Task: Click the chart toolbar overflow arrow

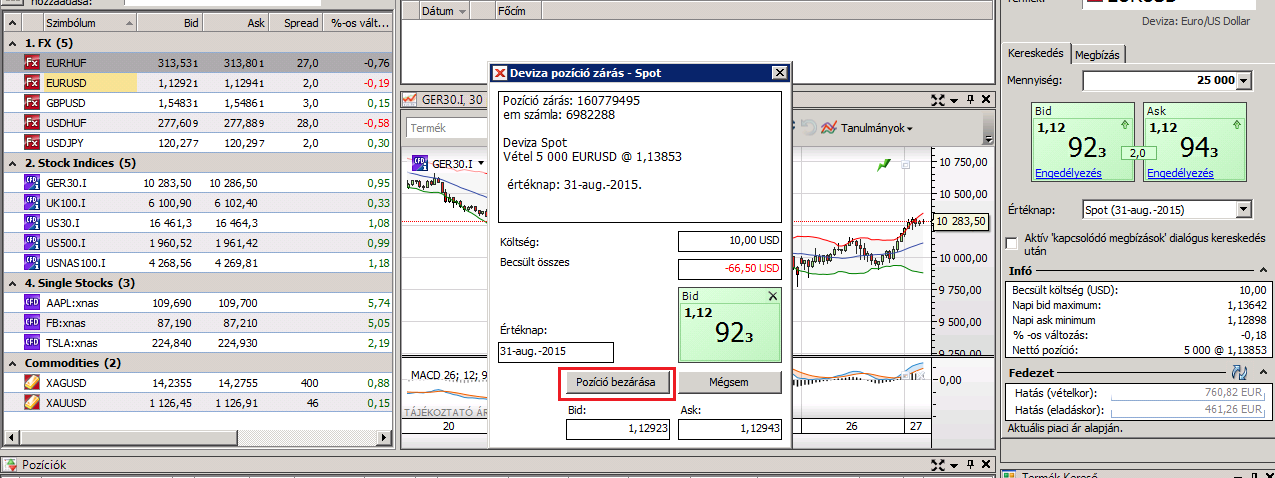Action: pyautogui.click(x=988, y=139)
